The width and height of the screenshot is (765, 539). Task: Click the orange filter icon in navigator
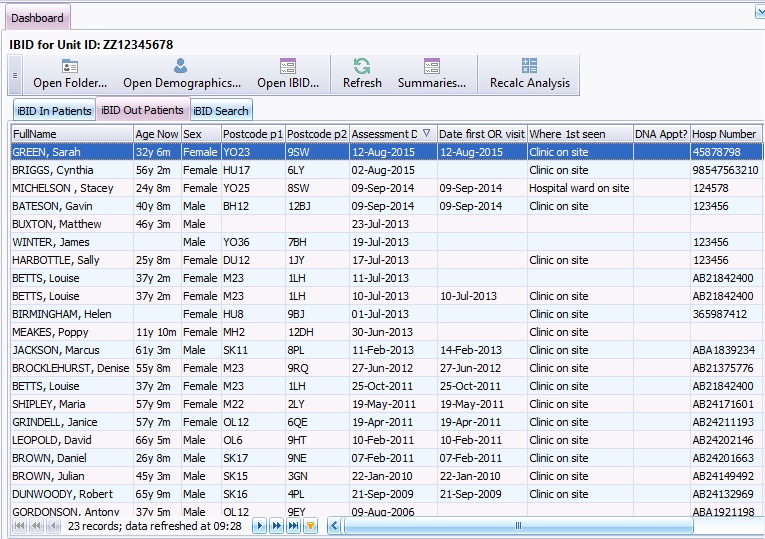tap(310, 525)
